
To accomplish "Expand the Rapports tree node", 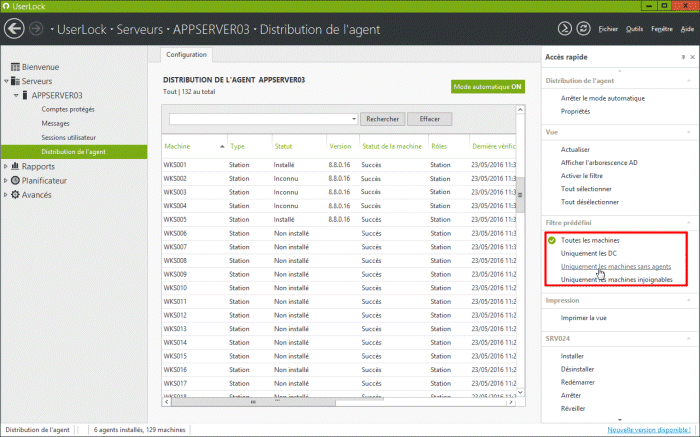I will [6, 166].
